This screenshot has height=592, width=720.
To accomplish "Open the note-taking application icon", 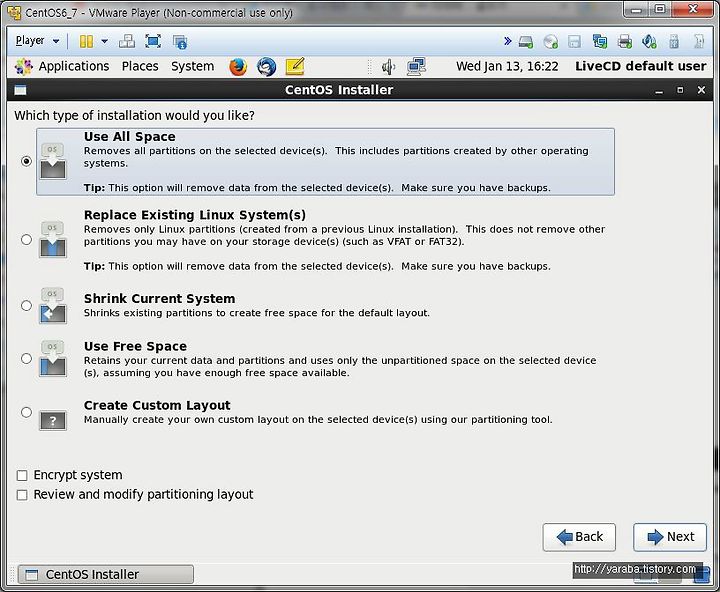I will (x=295, y=67).
